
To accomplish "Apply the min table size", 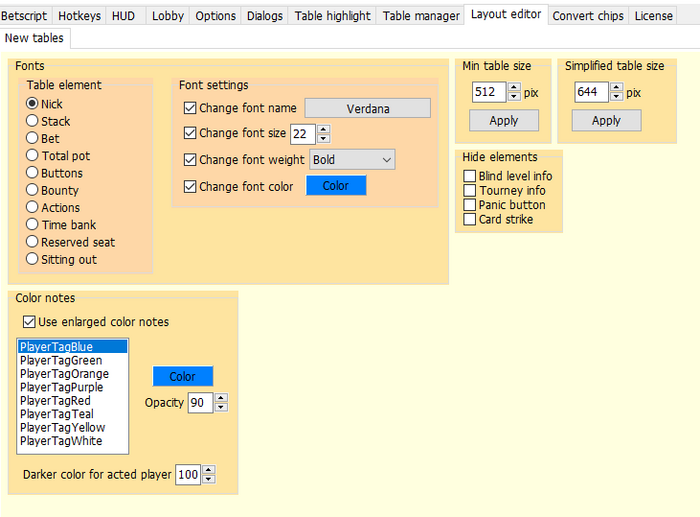I will [504, 120].
